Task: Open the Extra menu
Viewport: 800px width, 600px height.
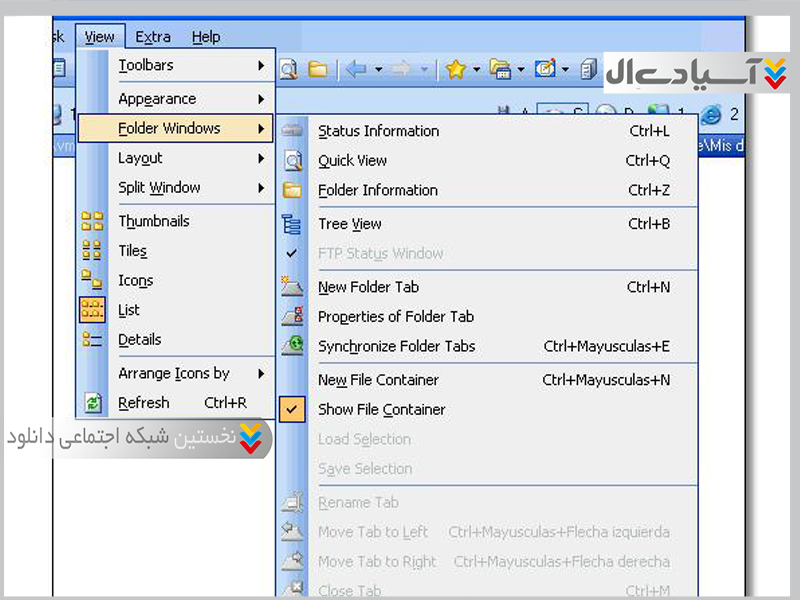Action: [x=153, y=37]
